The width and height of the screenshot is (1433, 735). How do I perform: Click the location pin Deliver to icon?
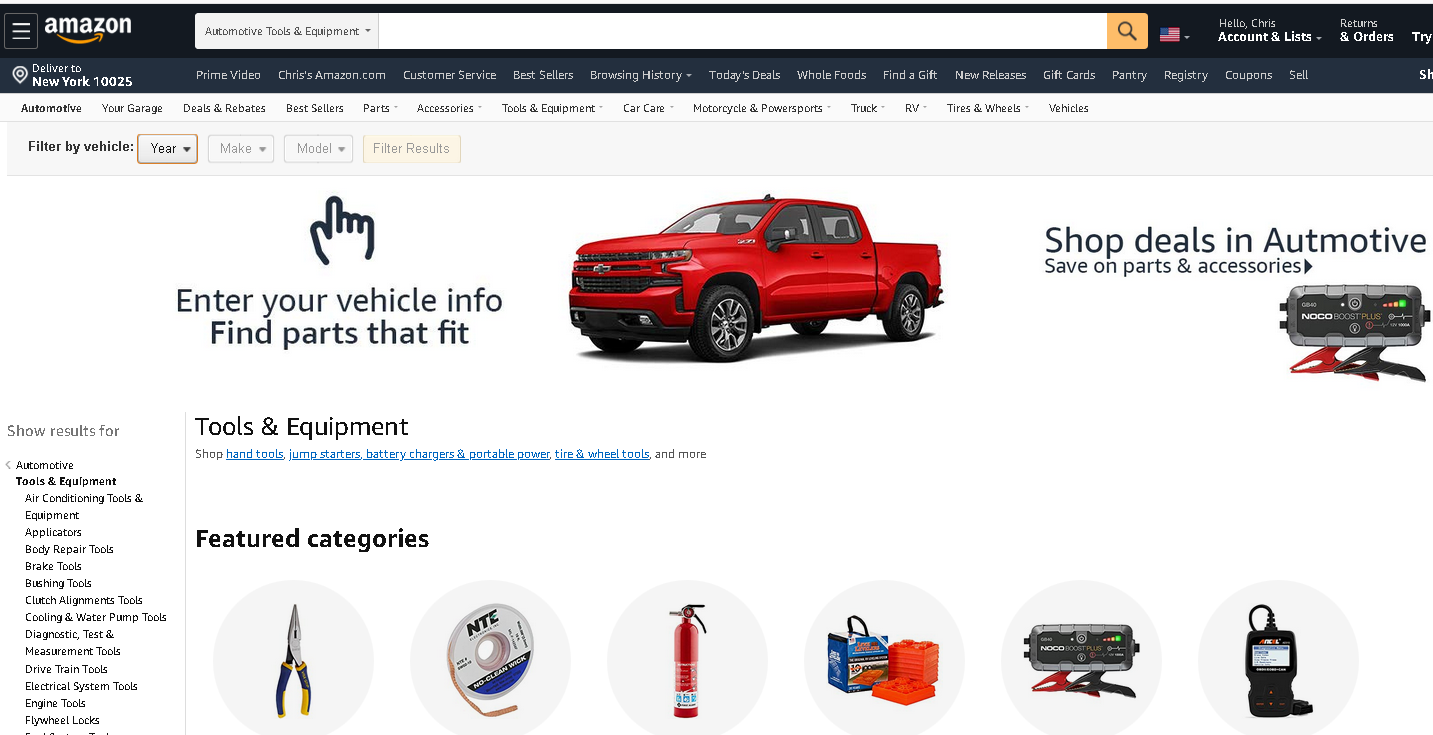19,75
